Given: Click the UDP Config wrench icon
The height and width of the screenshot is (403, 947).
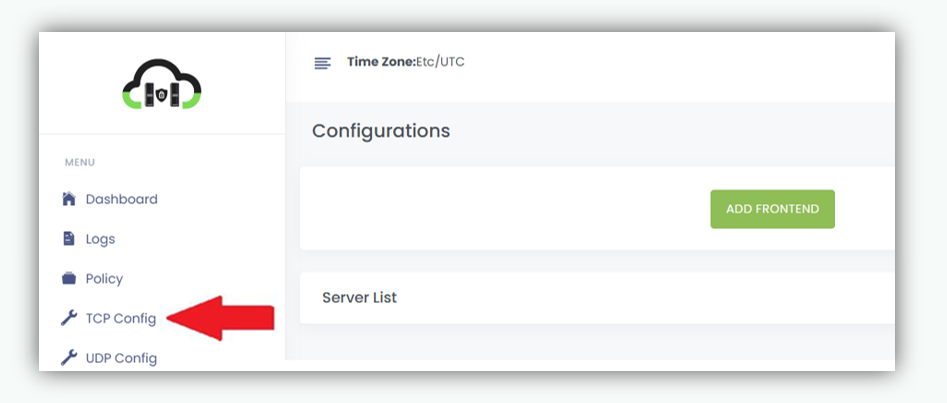Looking at the screenshot, I should (x=69, y=357).
